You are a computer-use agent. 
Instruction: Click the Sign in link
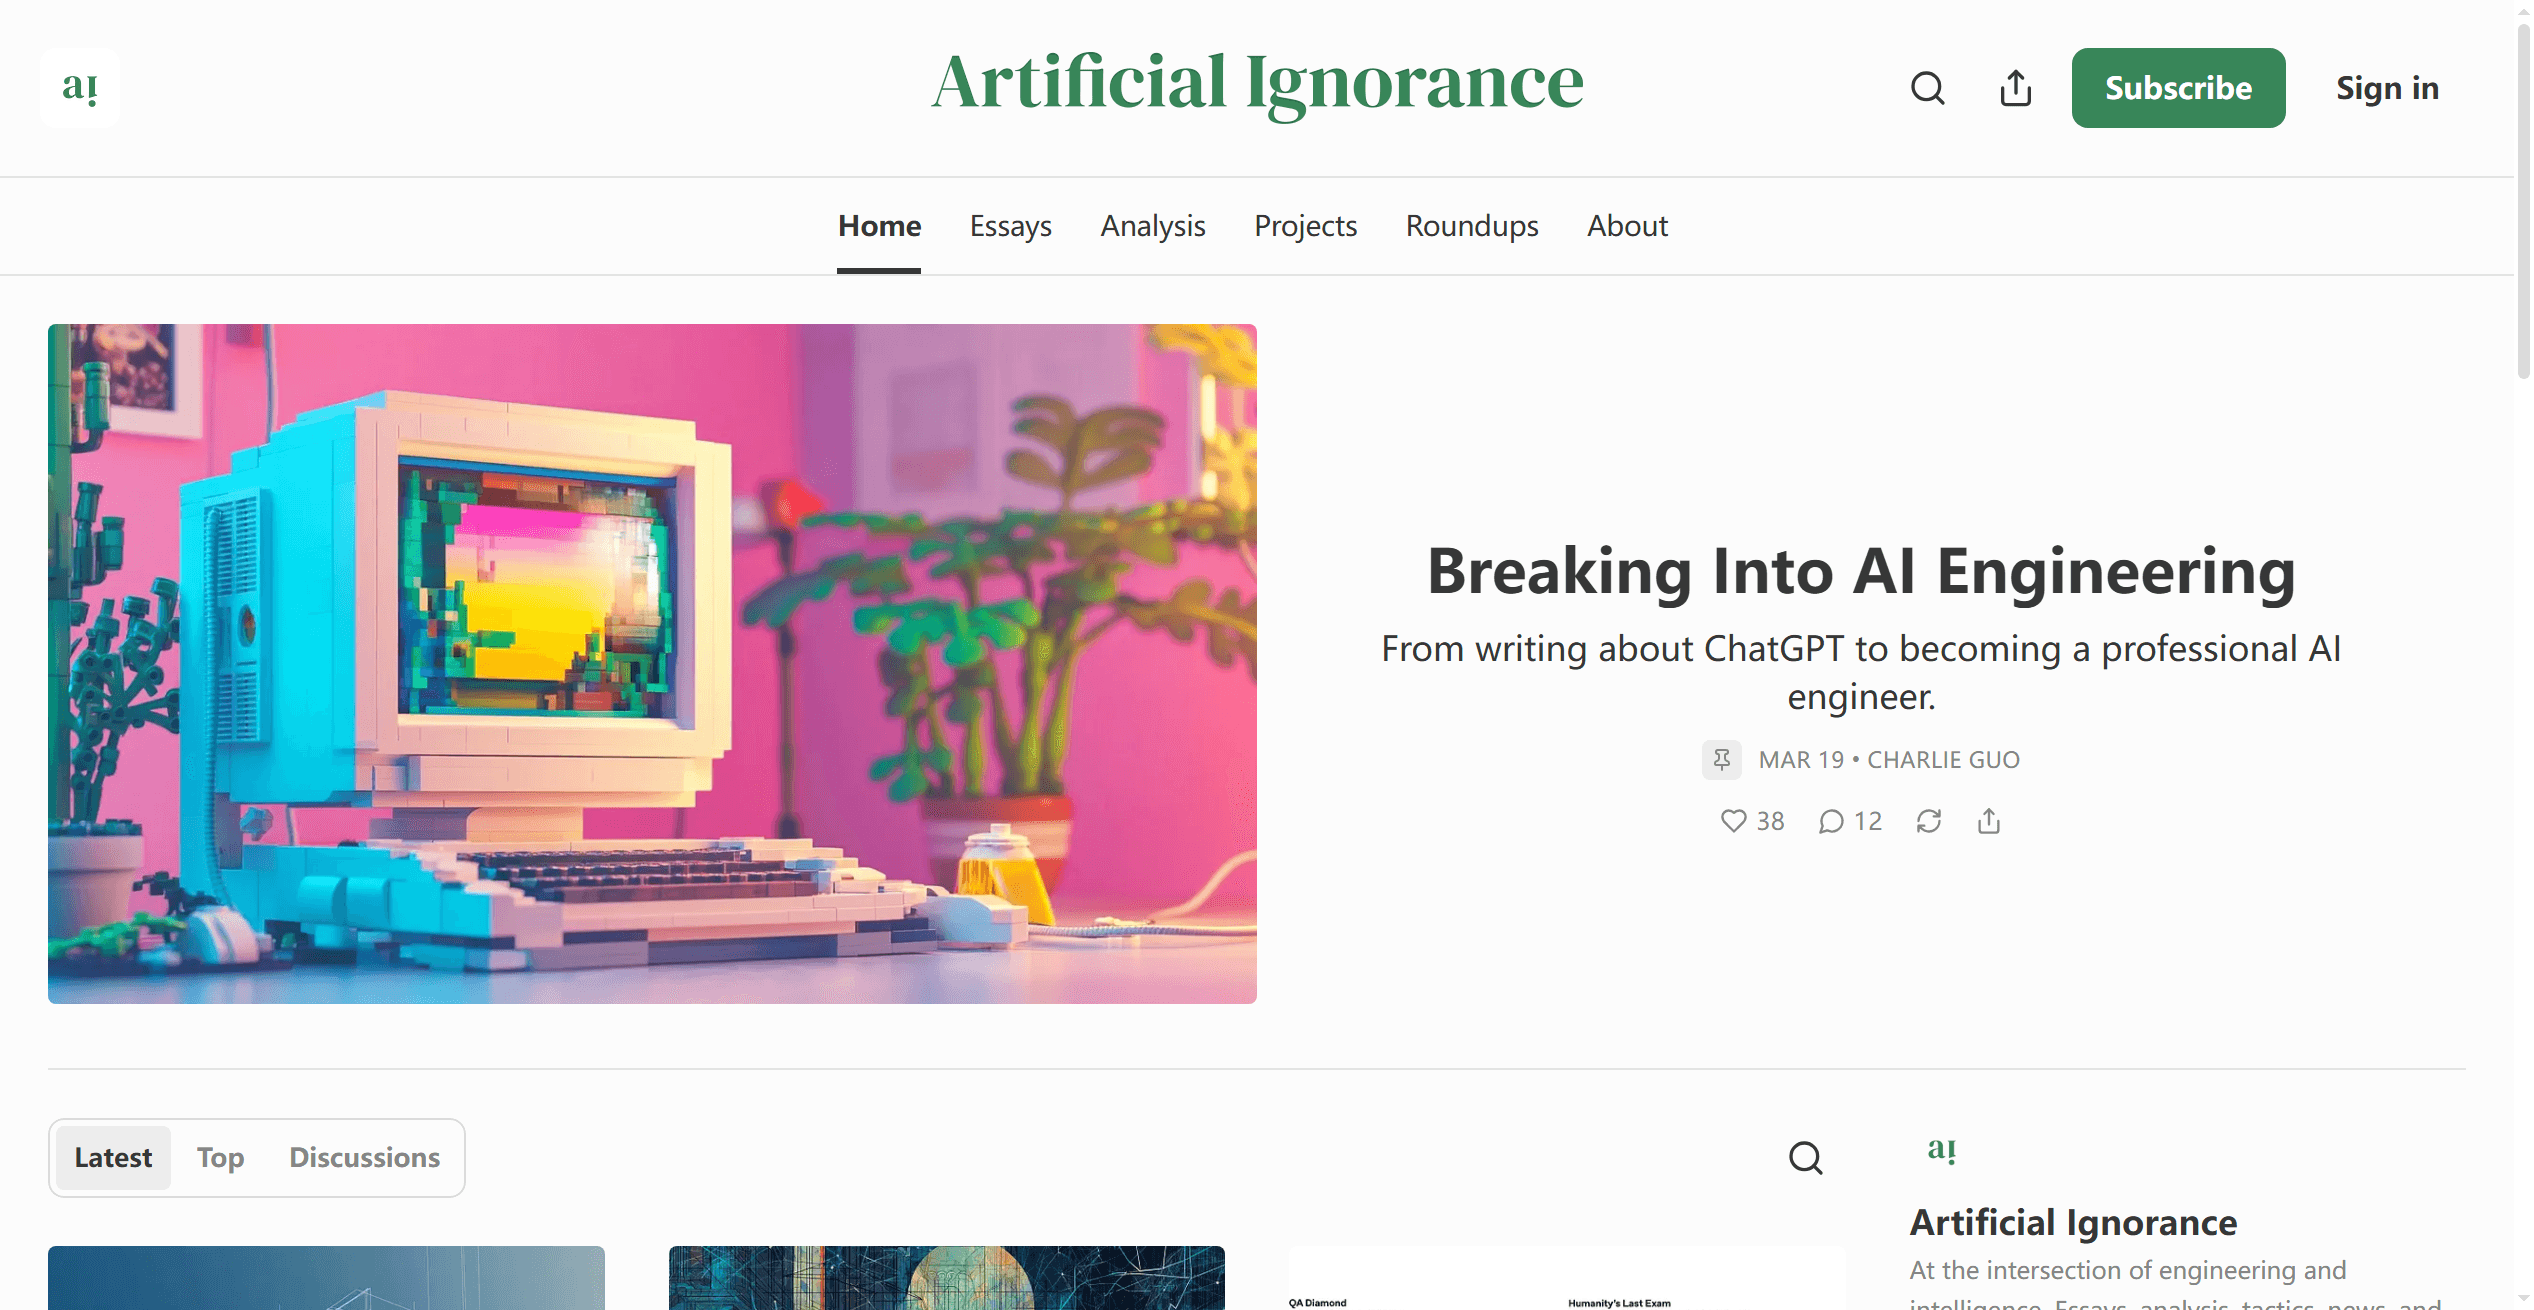coord(2387,88)
